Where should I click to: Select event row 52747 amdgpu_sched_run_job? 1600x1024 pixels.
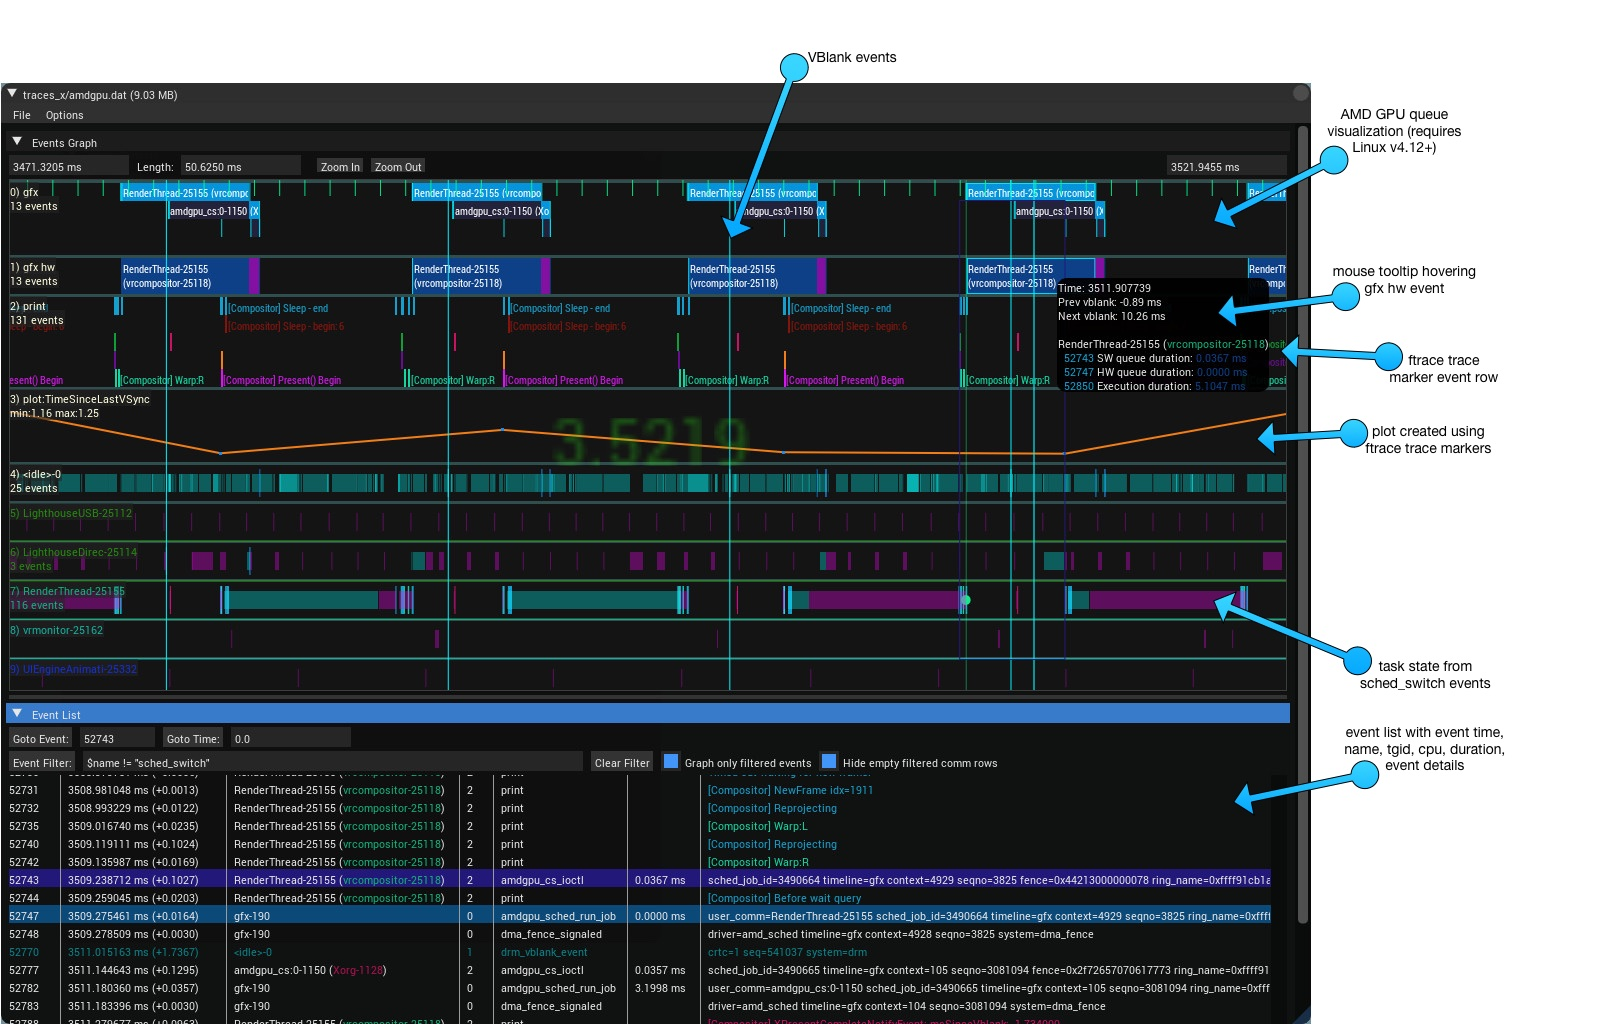[x=640, y=916]
